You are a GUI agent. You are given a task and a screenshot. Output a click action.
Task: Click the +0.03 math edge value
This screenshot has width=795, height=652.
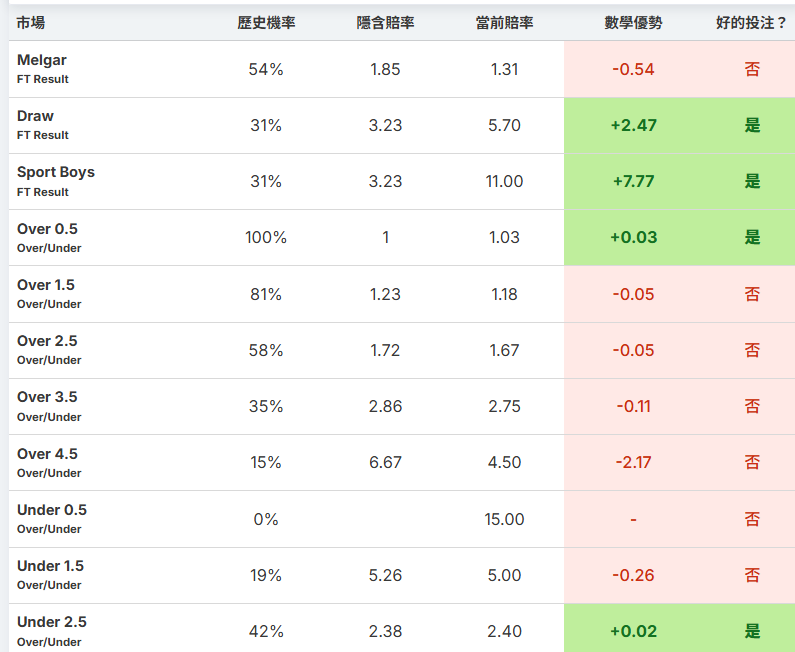tap(633, 237)
